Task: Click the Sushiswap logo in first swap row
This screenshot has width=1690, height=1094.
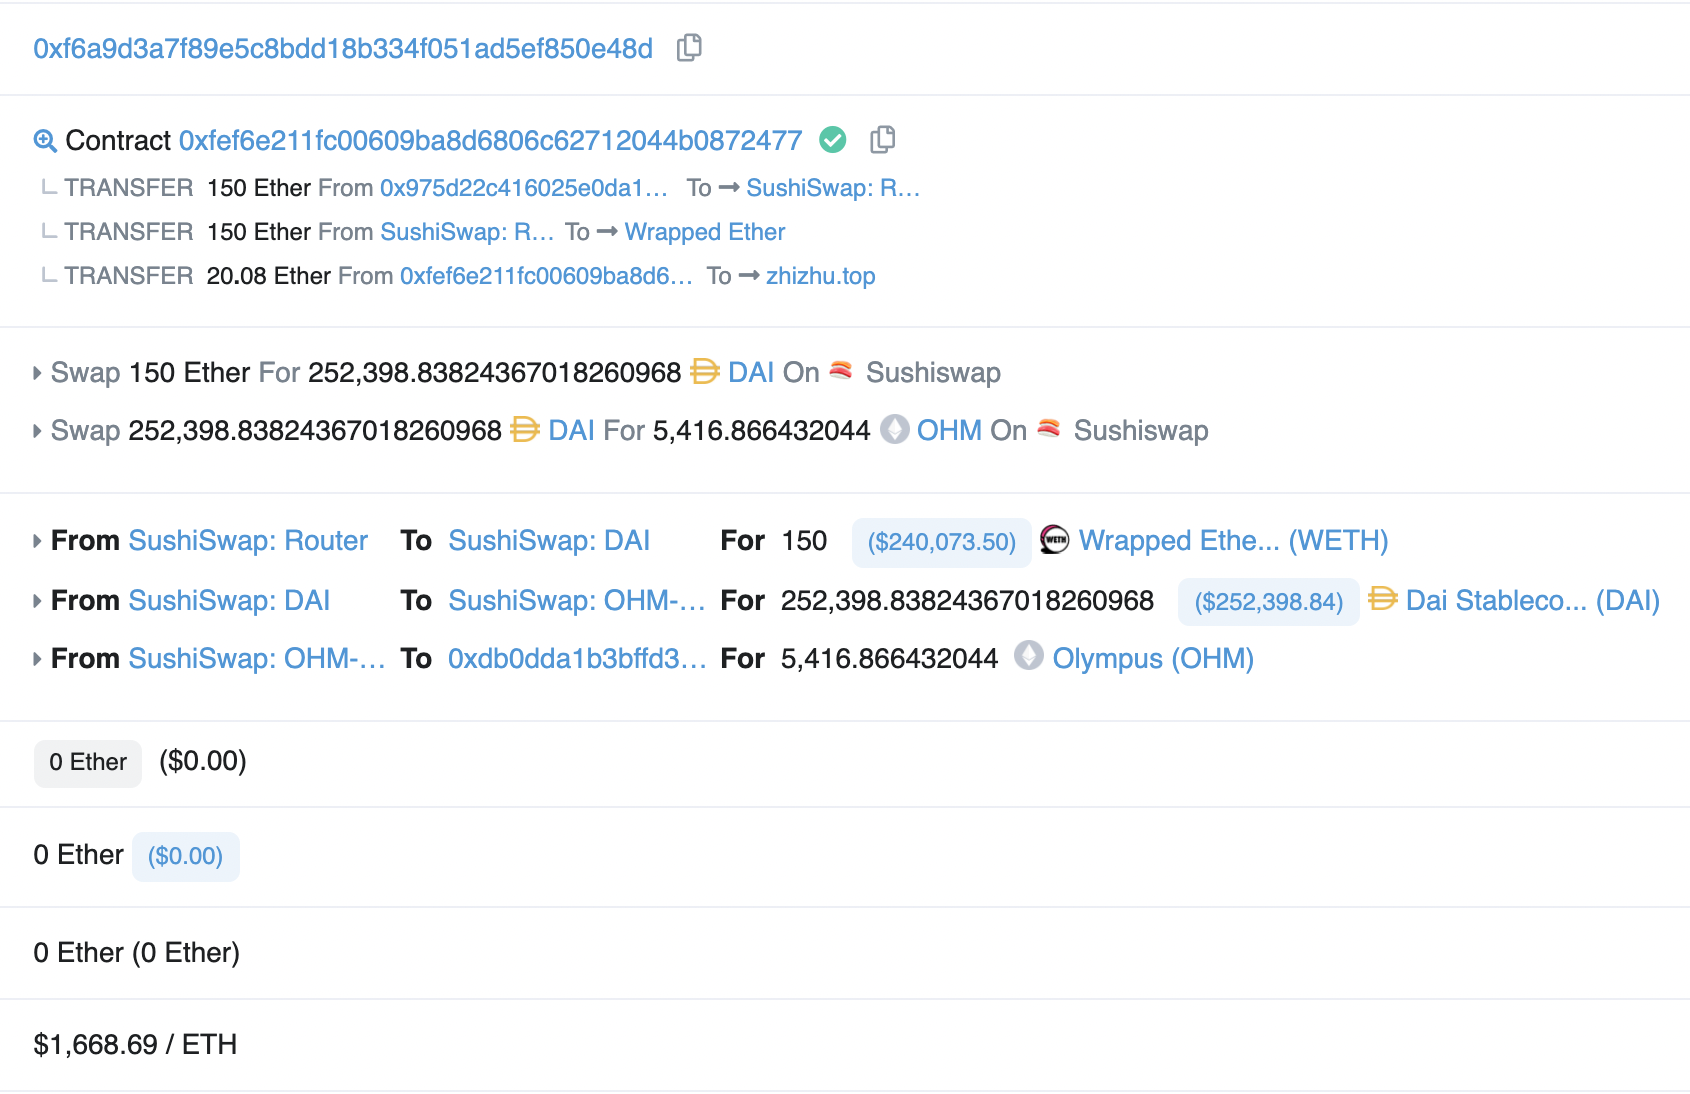Action: 841,371
